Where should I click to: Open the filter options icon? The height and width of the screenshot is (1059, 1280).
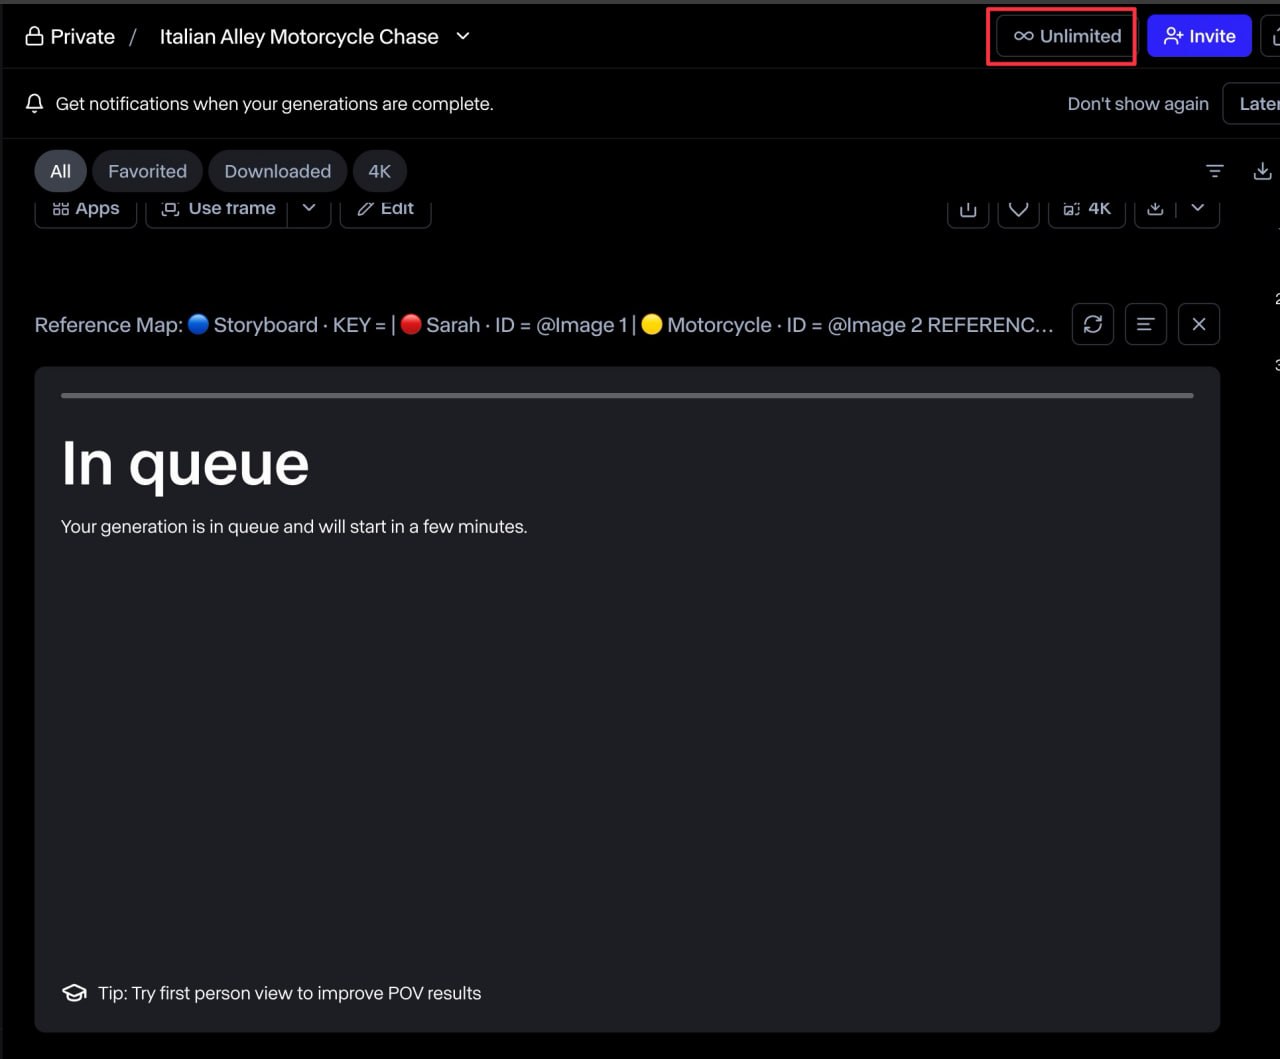[x=1215, y=171]
